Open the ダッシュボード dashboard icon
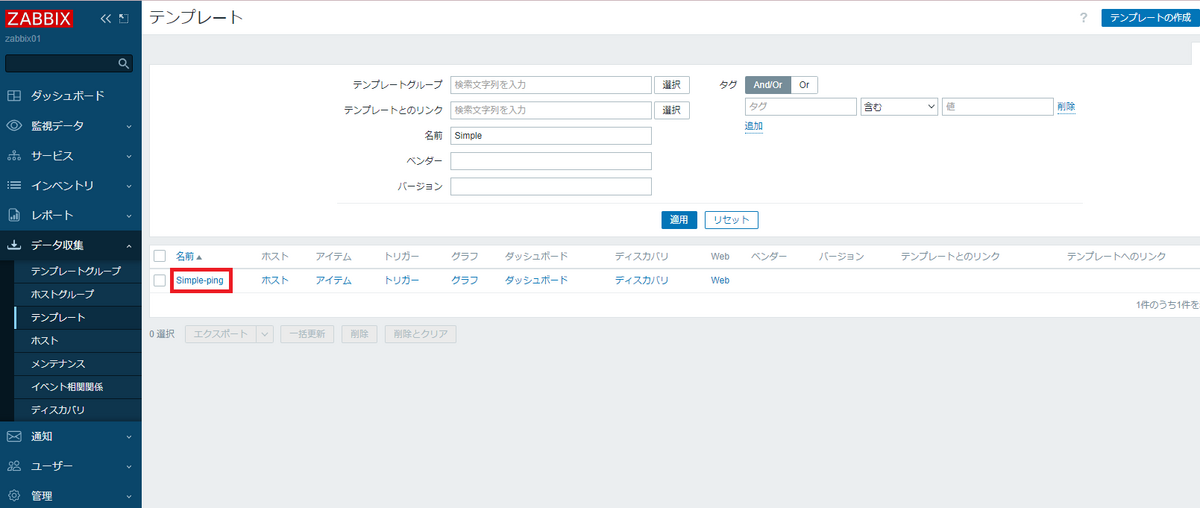The height and width of the screenshot is (508, 1200). 14,96
